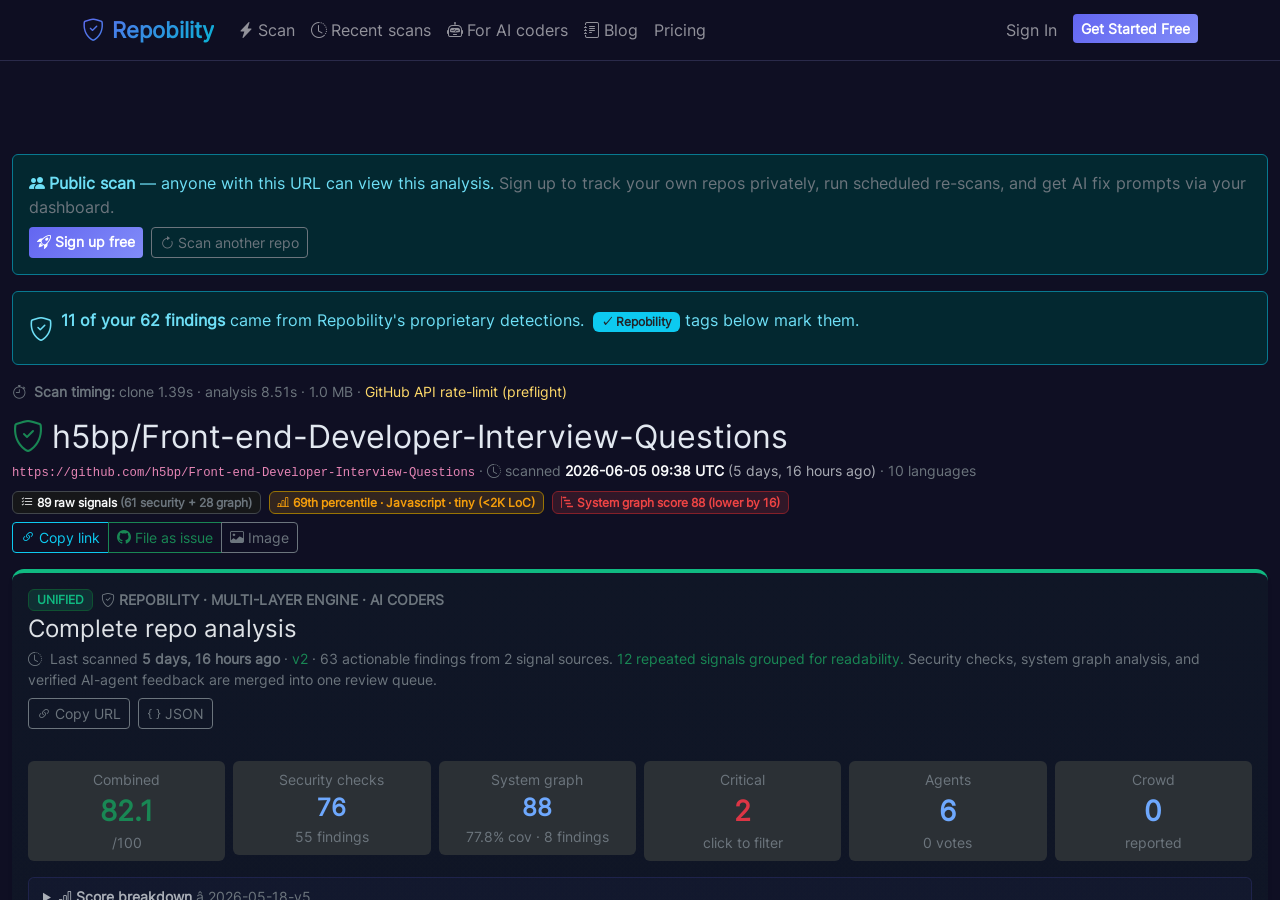Open the github.com repo URL link
This screenshot has height=900, width=1280.
(x=243, y=472)
